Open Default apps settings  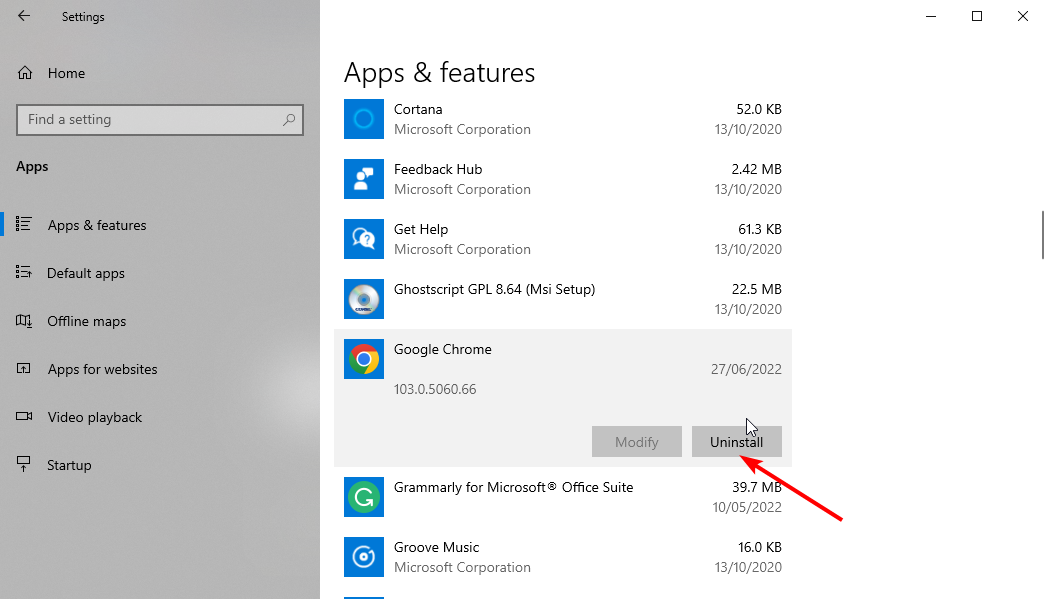[85, 273]
